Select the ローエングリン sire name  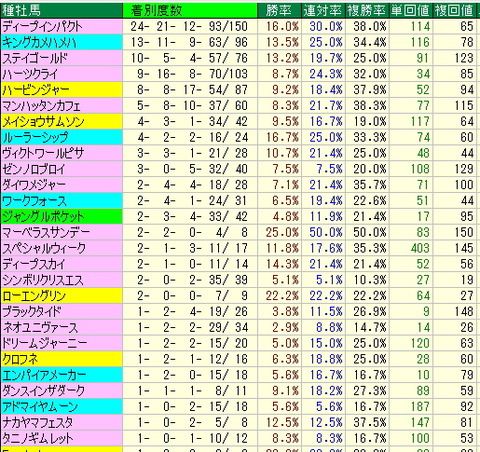pos(34,296)
